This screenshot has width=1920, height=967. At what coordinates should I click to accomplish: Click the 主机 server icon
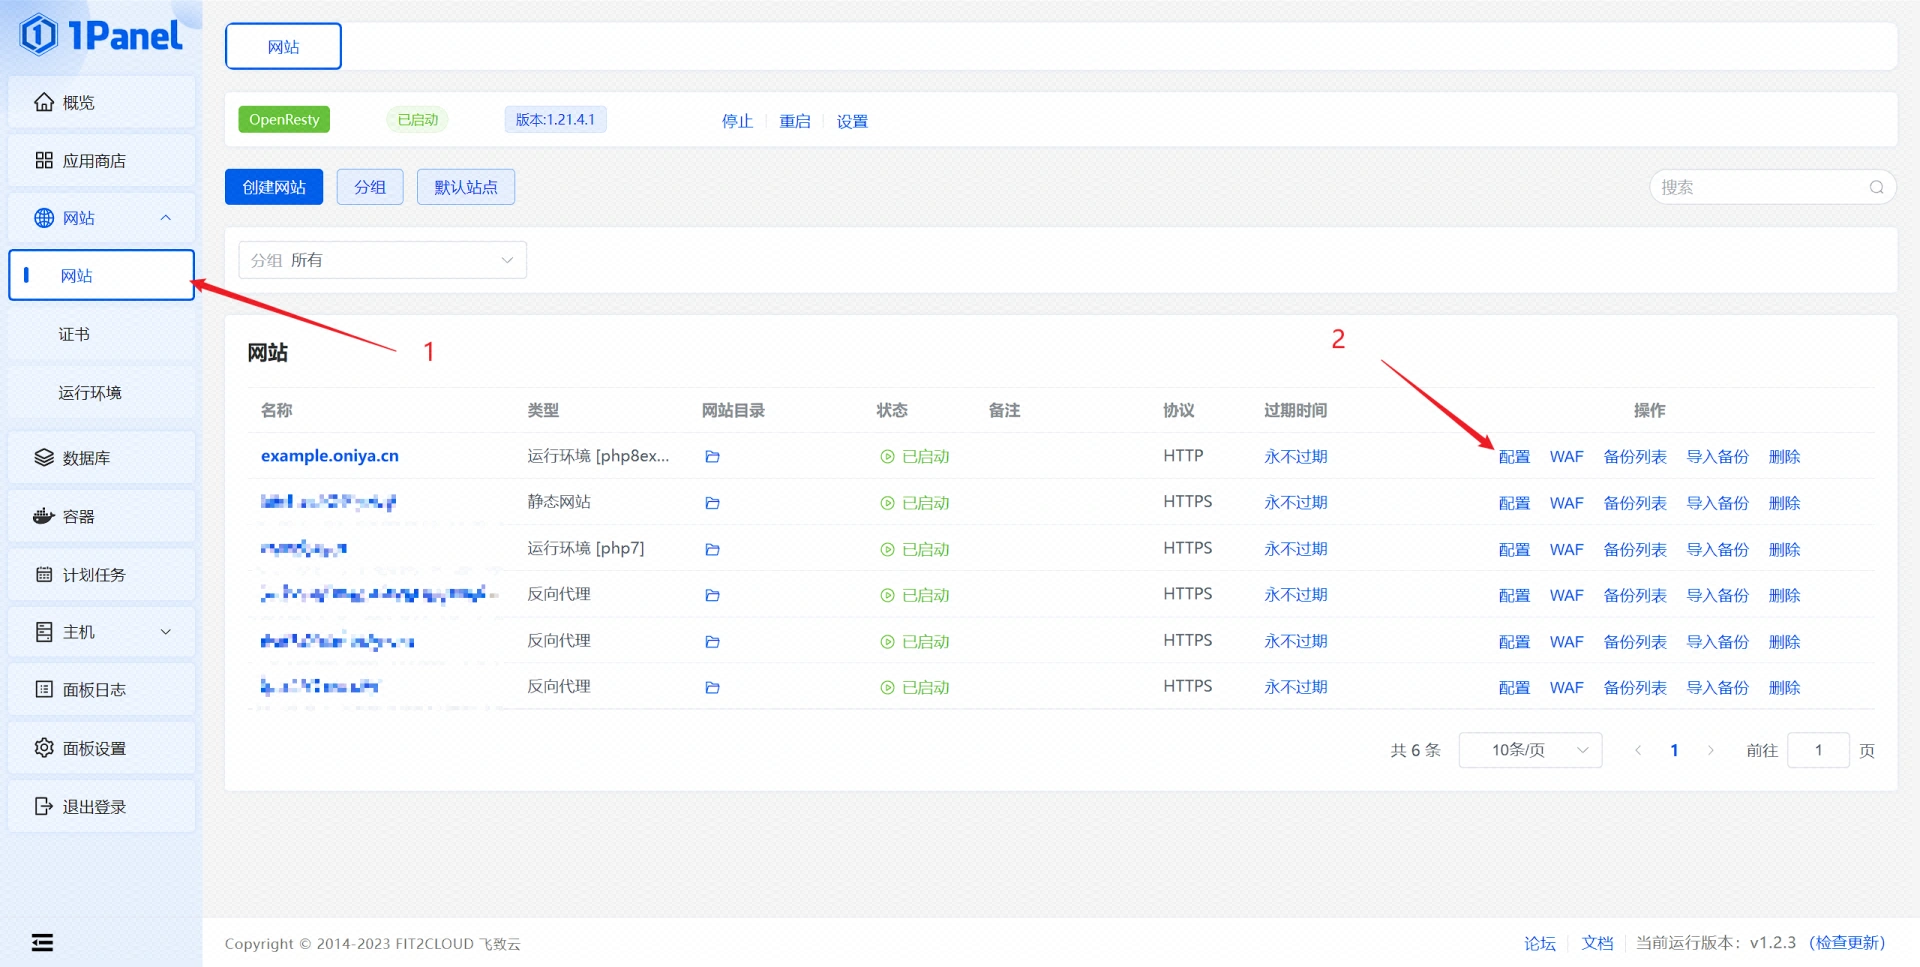click(x=44, y=632)
